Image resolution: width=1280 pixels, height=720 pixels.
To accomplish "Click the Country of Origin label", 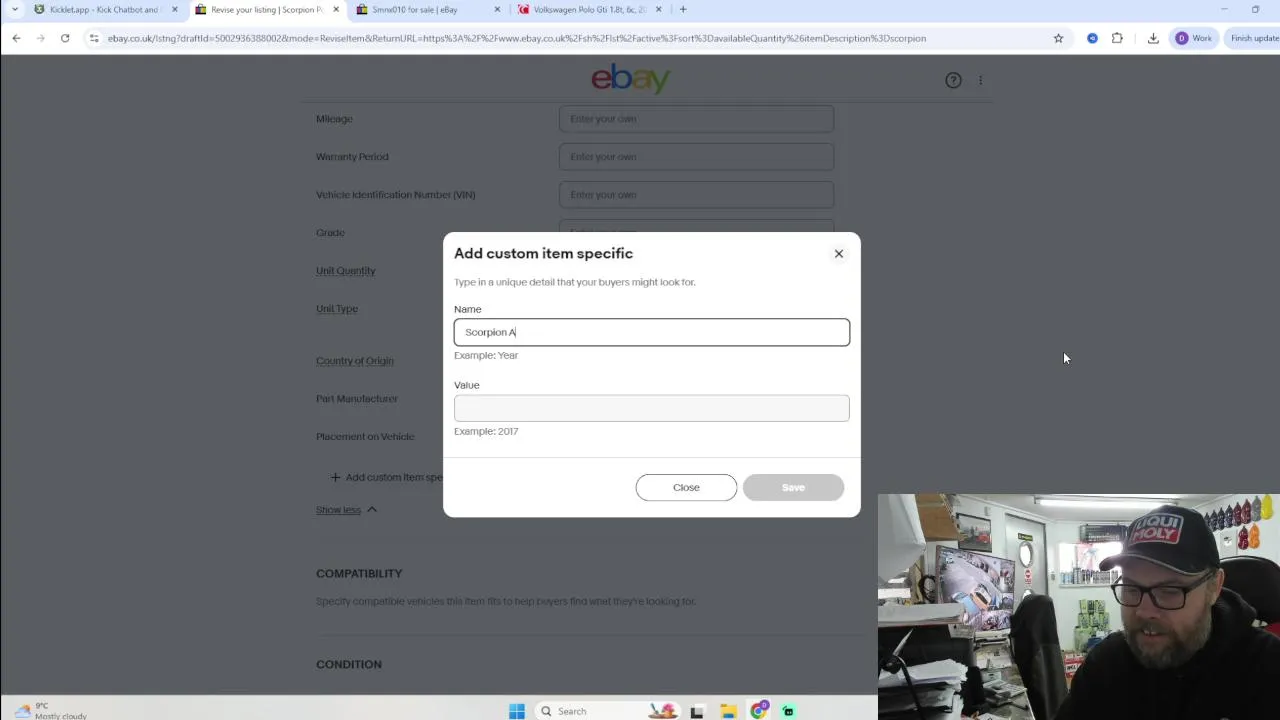I will [x=355, y=361].
